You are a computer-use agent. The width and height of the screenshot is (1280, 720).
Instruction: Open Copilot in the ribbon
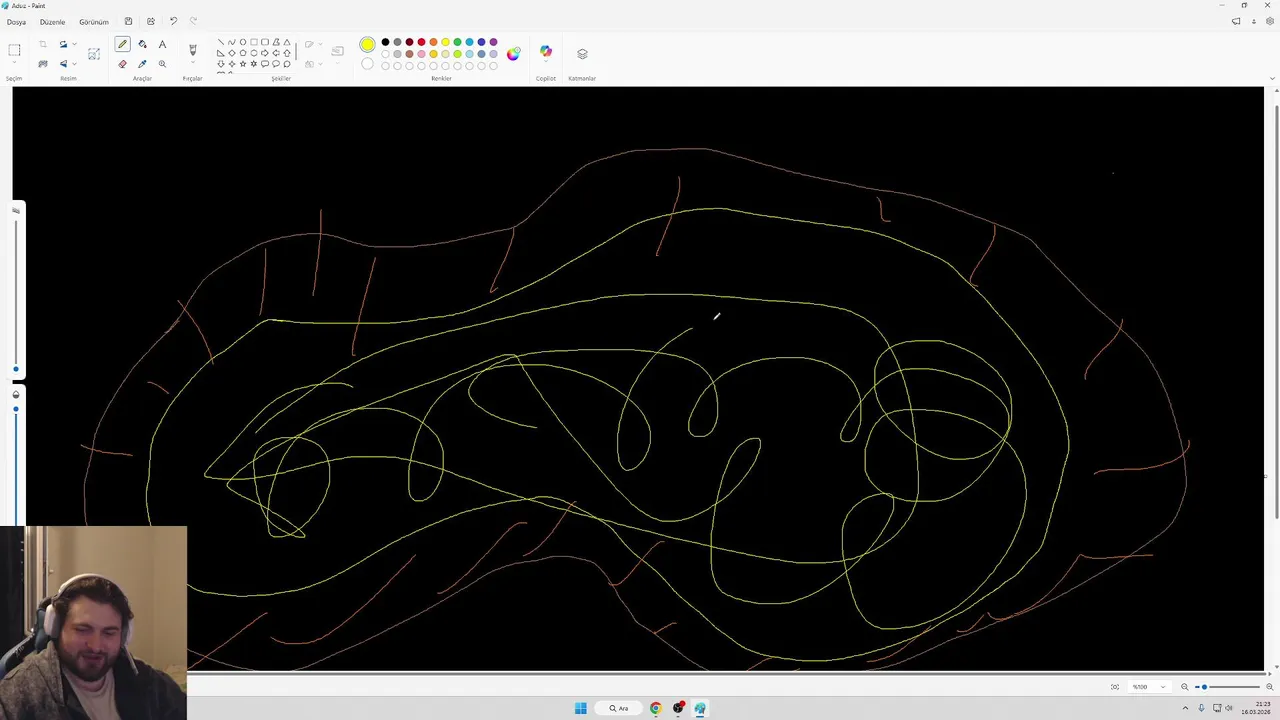546,52
